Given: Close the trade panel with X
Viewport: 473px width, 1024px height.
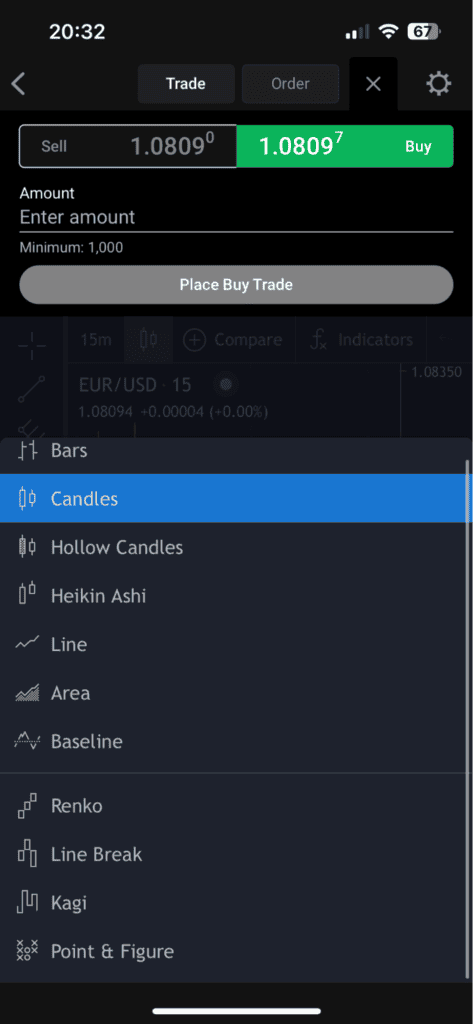Looking at the screenshot, I should tap(373, 84).
